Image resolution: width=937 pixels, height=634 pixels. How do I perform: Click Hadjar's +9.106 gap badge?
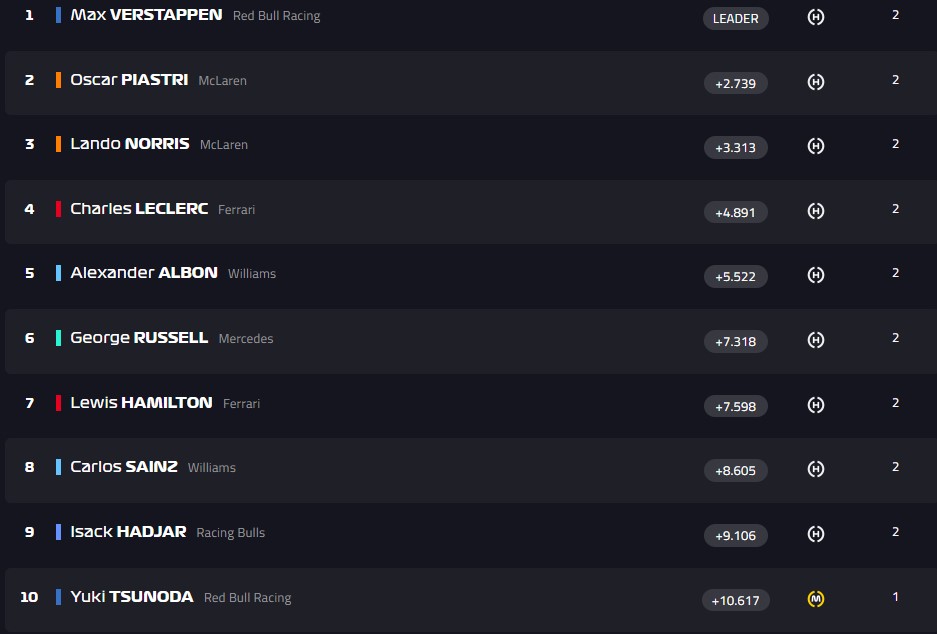click(736, 535)
